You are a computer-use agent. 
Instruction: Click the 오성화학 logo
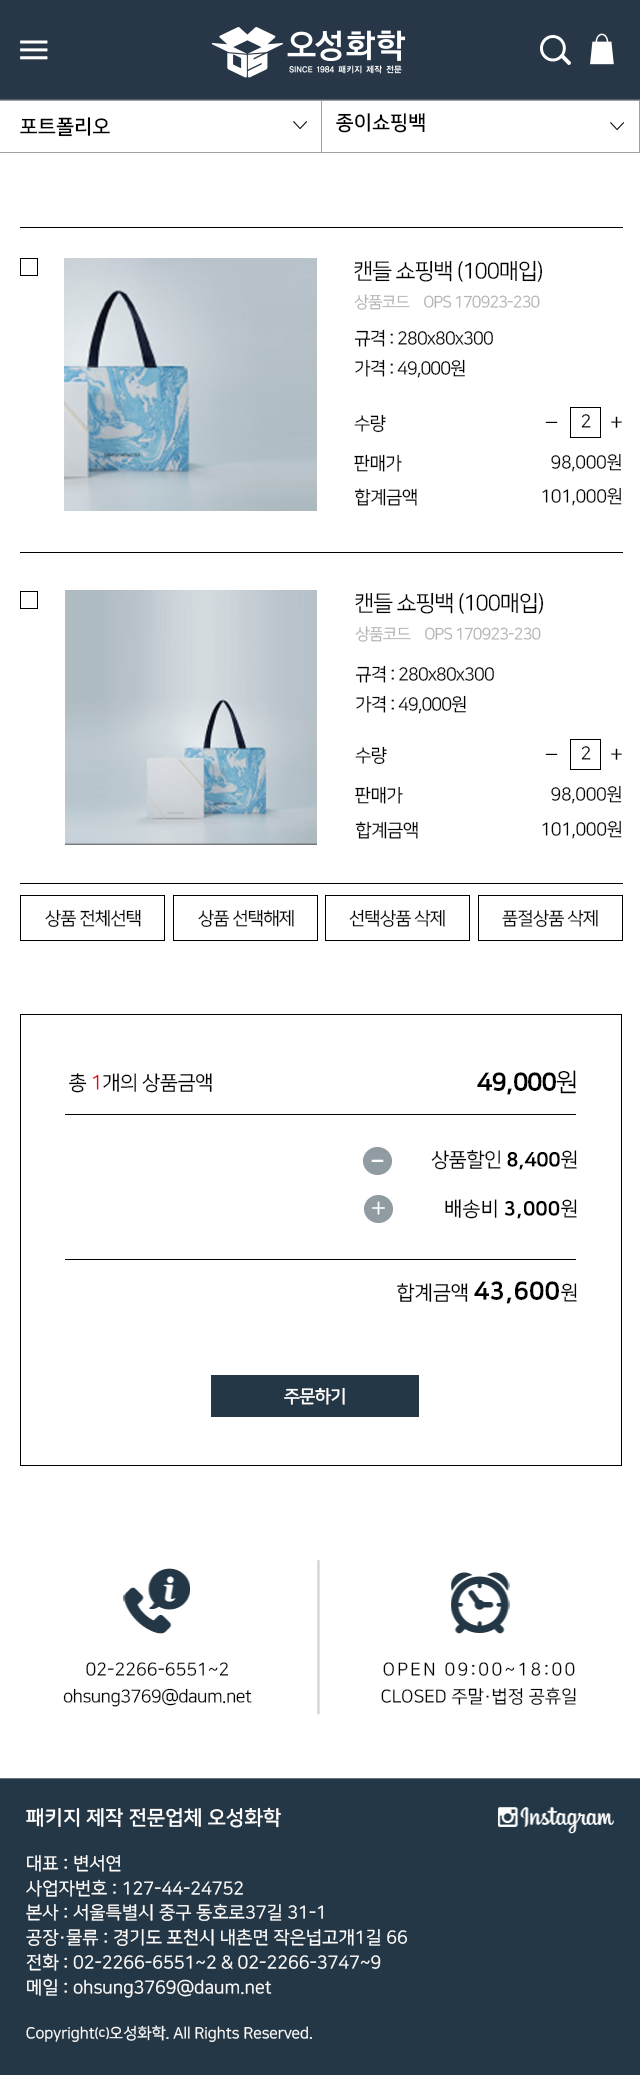pos(320,49)
